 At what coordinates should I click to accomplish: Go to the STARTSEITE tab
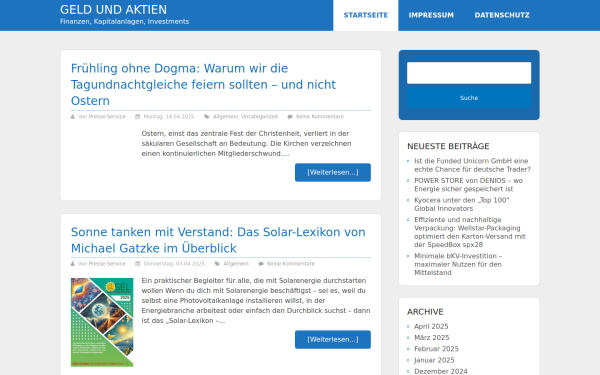365,15
